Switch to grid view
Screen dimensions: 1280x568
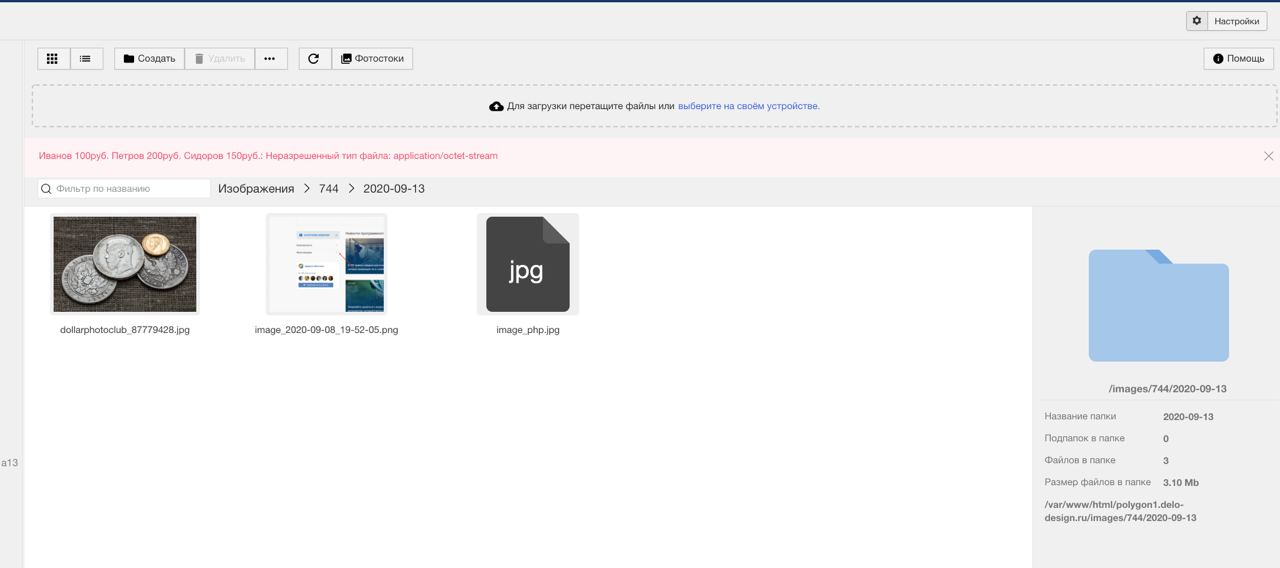pyautogui.click(x=53, y=59)
